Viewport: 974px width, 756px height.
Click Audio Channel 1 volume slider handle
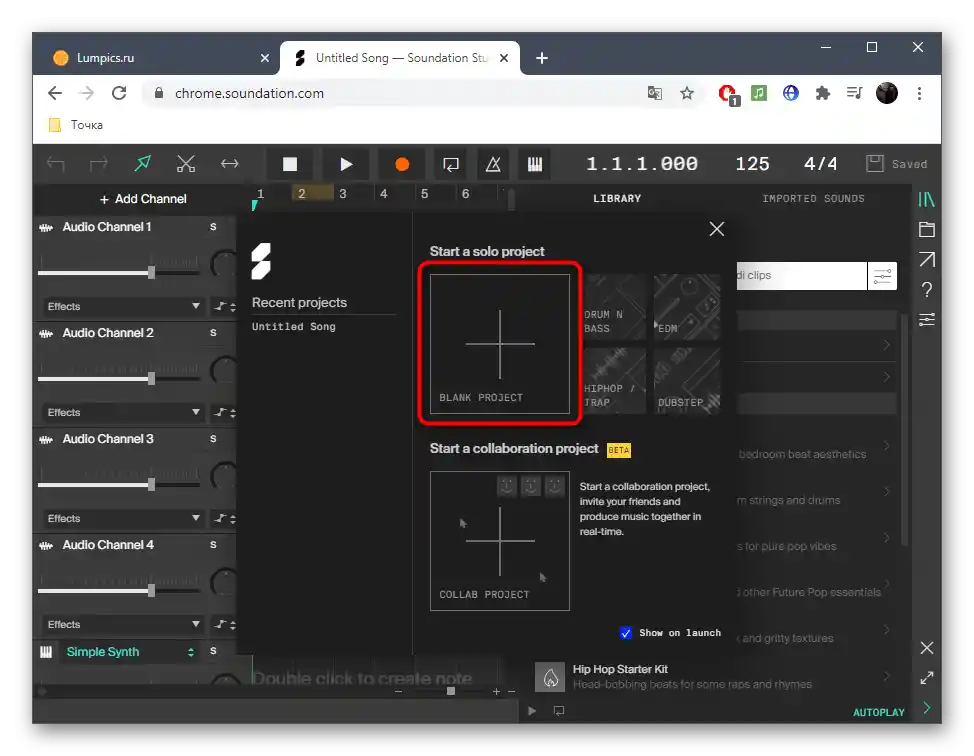click(152, 272)
